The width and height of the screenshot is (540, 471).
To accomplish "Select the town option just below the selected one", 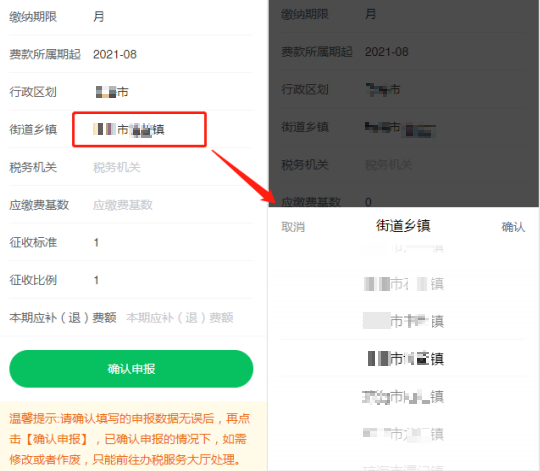I will (403, 396).
